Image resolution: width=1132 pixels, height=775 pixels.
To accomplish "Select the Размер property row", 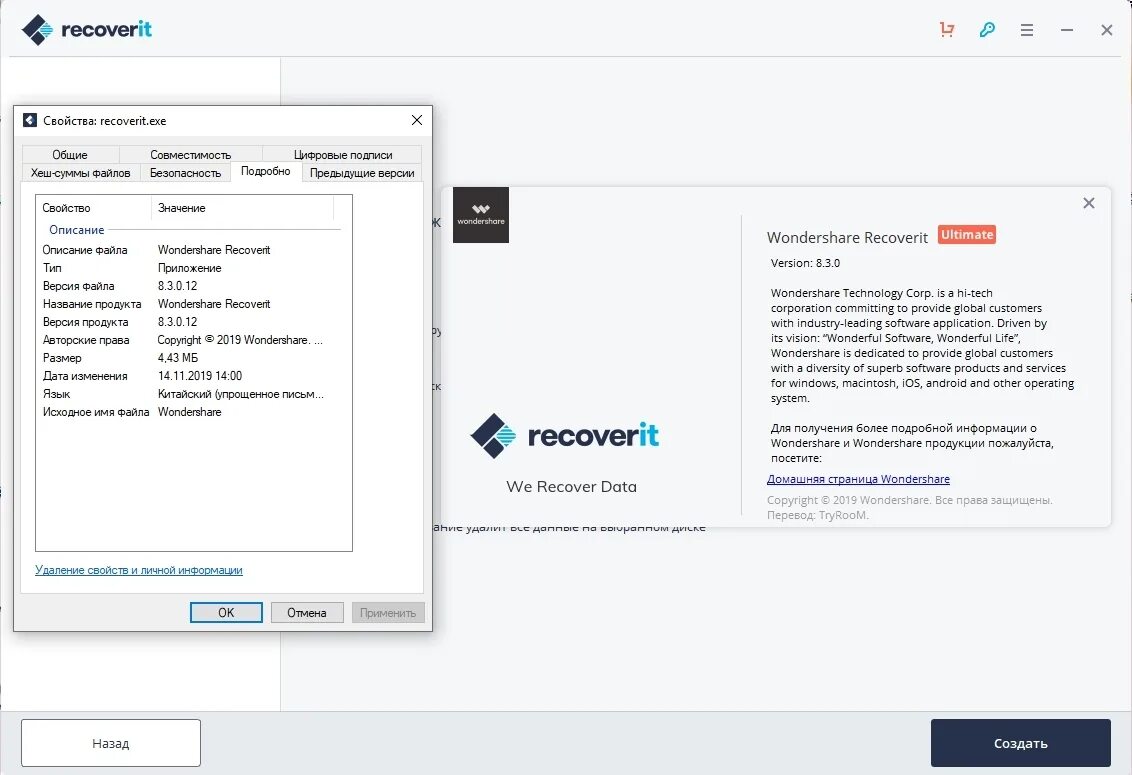I will tap(189, 358).
